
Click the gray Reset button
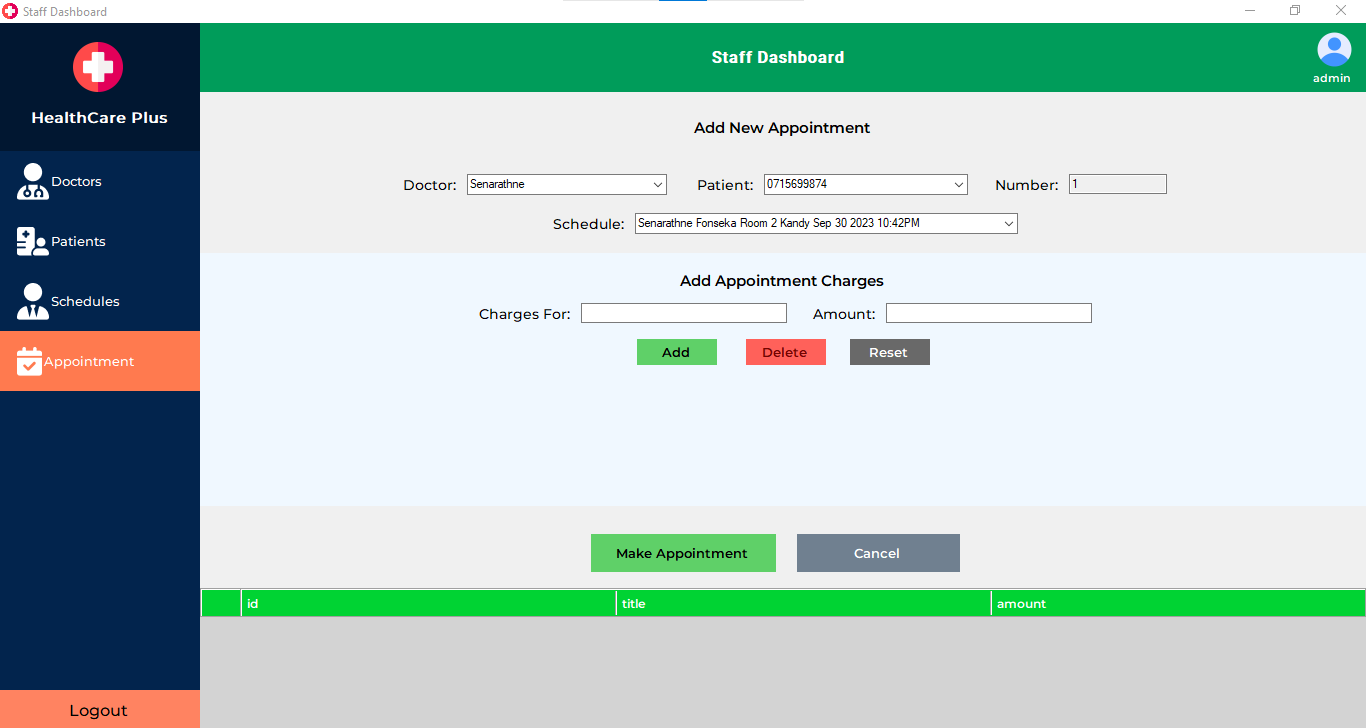click(890, 352)
